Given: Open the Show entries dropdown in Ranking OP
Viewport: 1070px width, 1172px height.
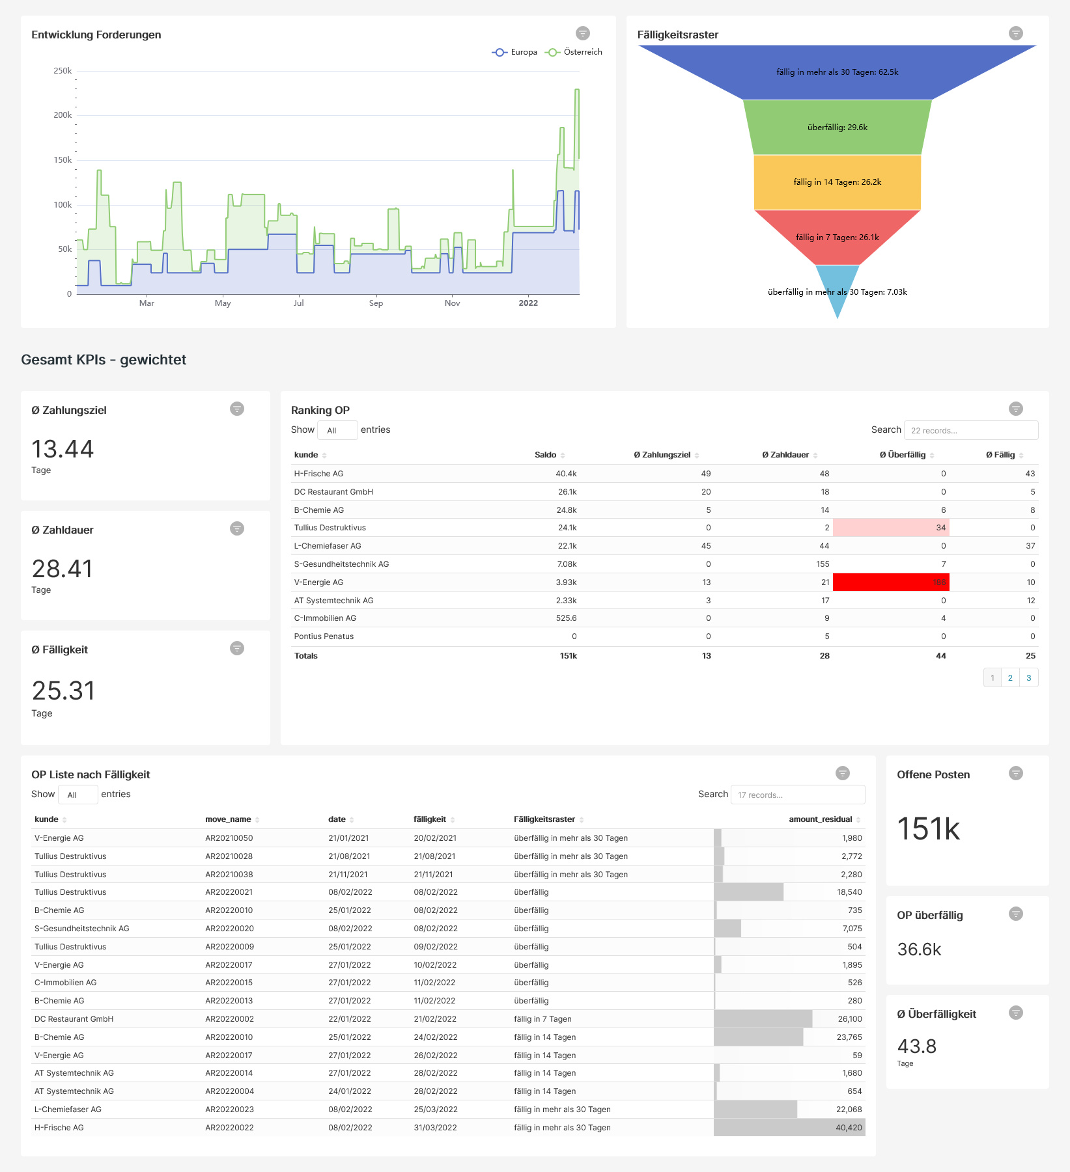Looking at the screenshot, I should point(337,429).
